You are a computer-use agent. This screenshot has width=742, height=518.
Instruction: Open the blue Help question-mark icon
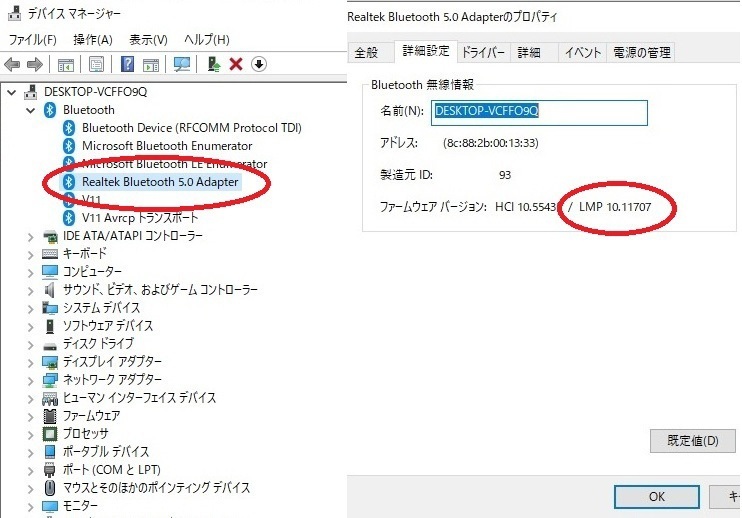127,64
